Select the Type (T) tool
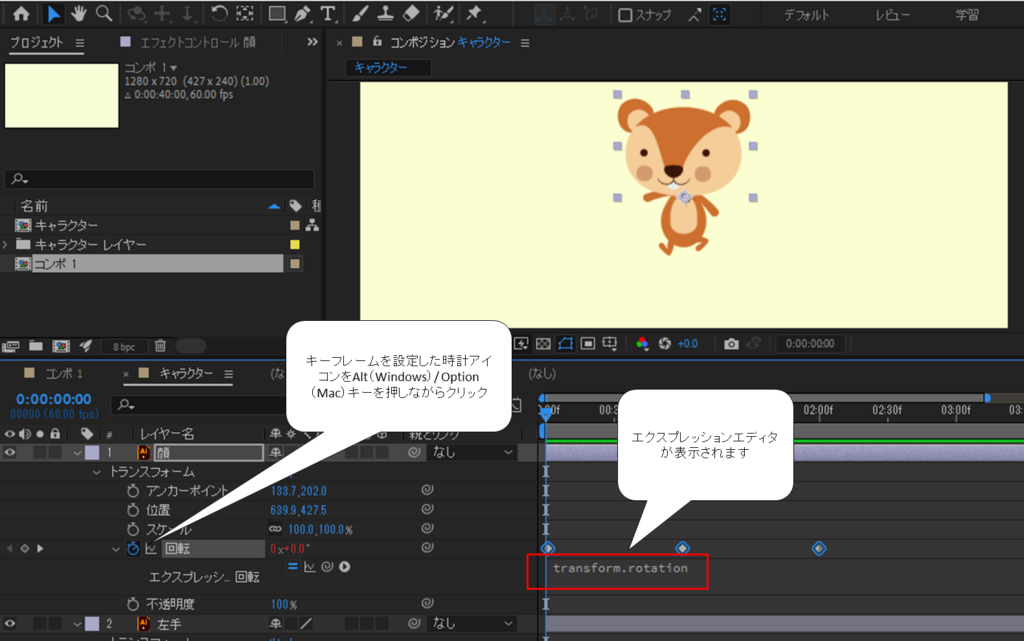This screenshot has width=1024, height=641. [328, 14]
